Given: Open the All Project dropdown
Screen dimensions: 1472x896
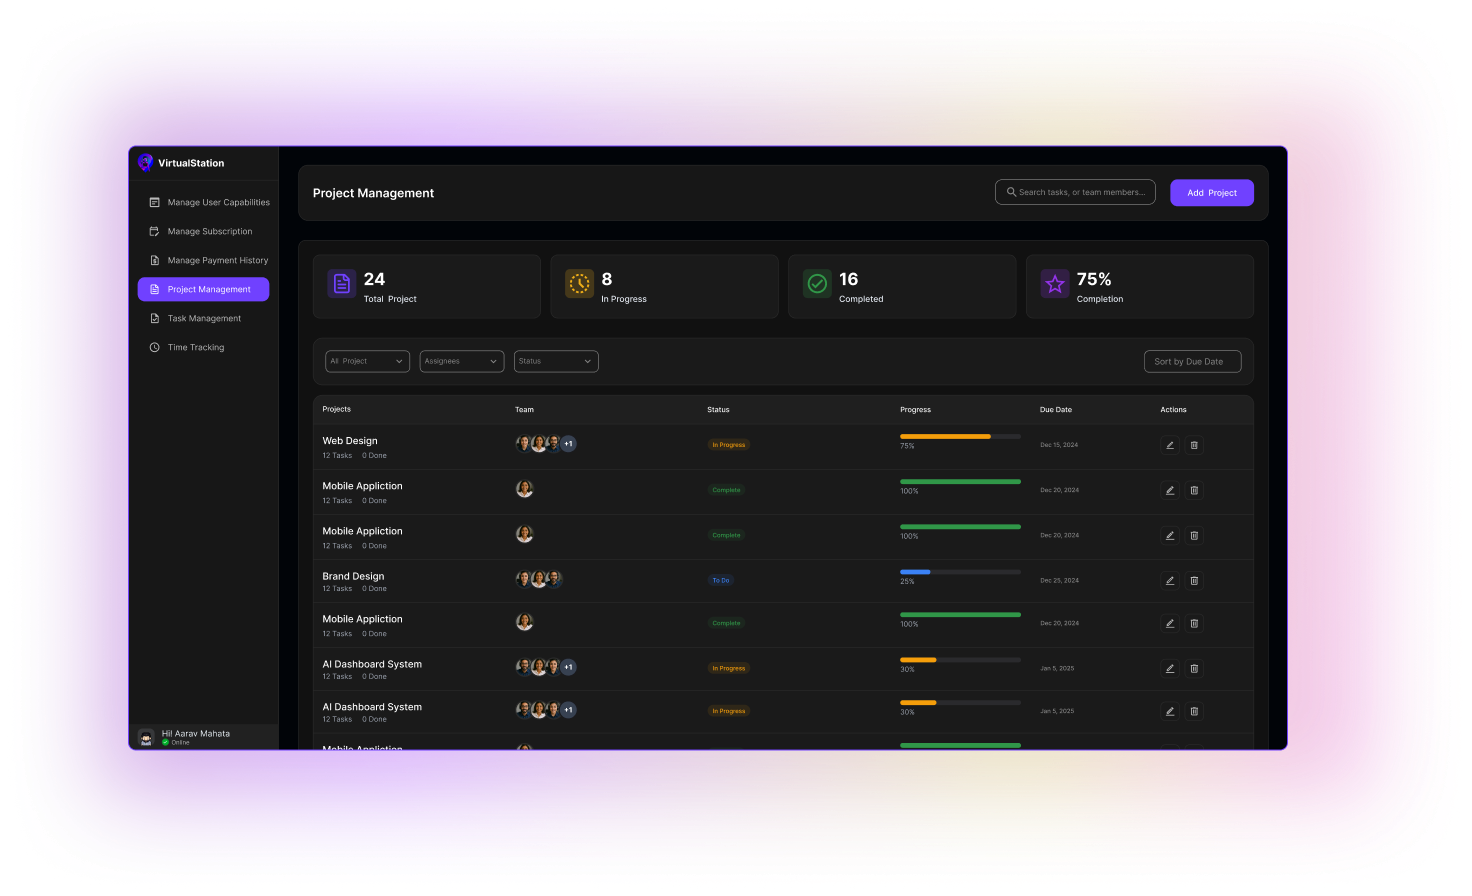Looking at the screenshot, I should 367,361.
